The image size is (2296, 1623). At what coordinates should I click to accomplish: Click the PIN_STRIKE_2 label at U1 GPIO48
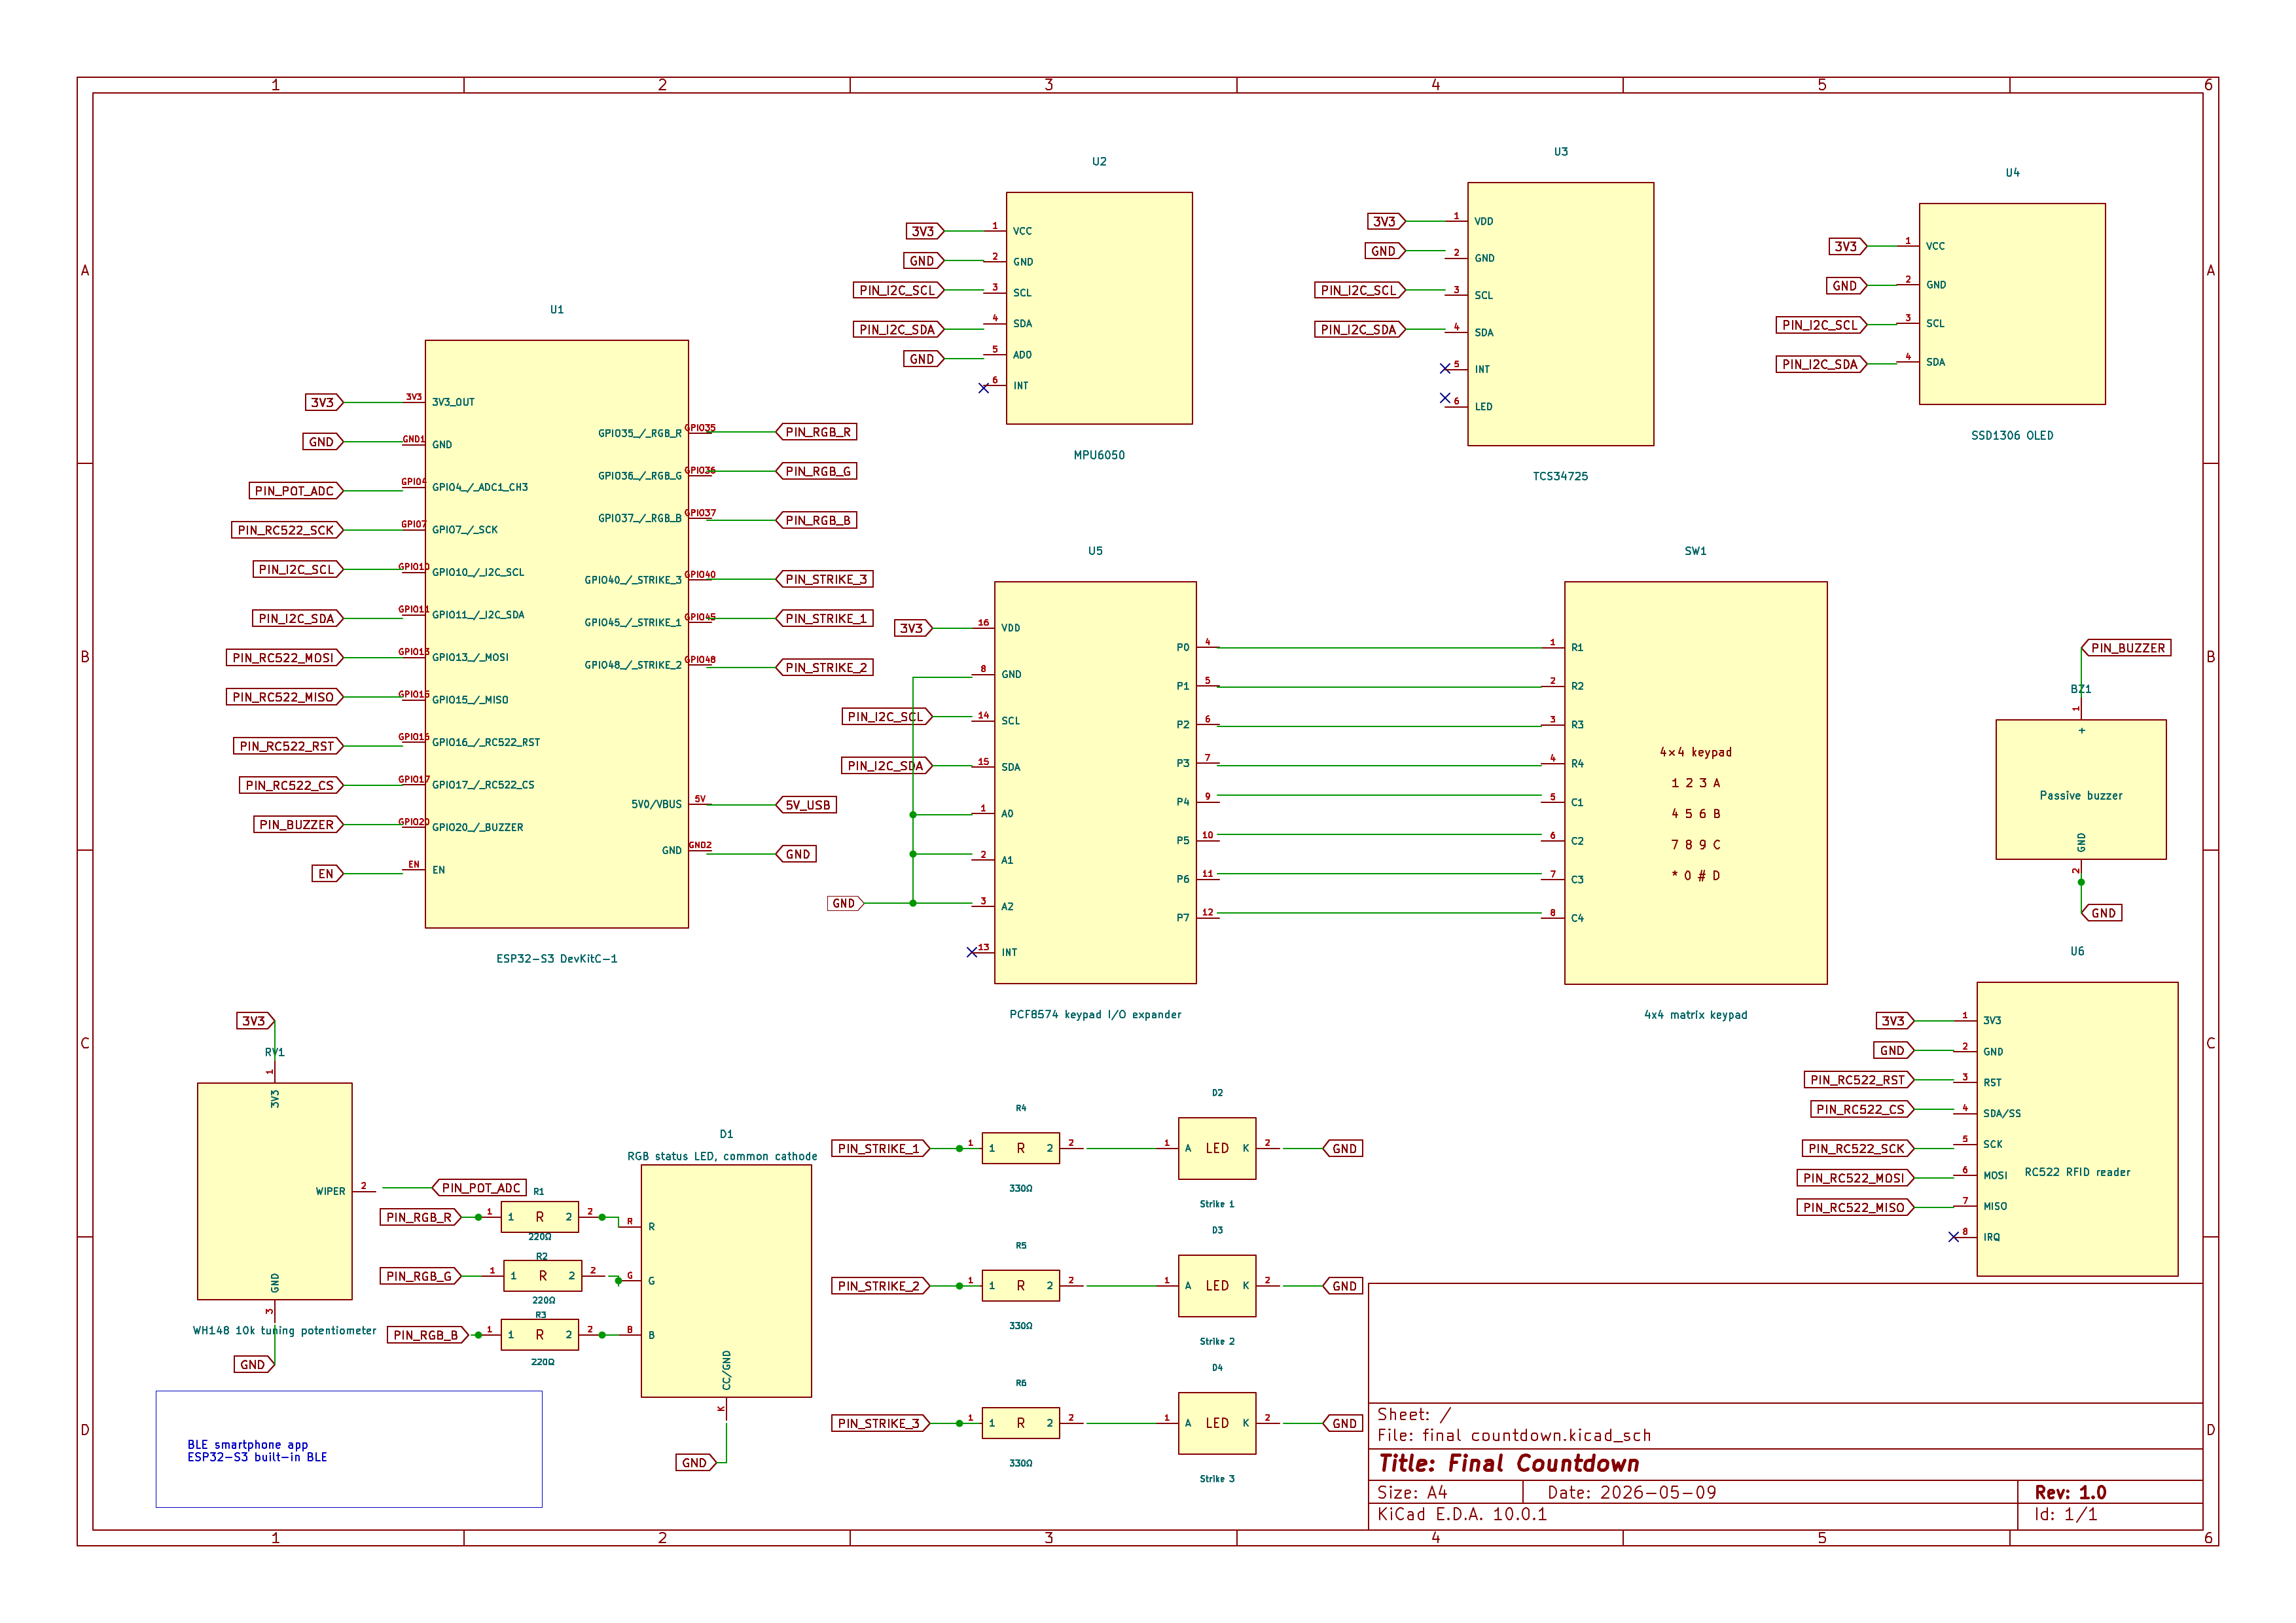pyautogui.click(x=825, y=667)
